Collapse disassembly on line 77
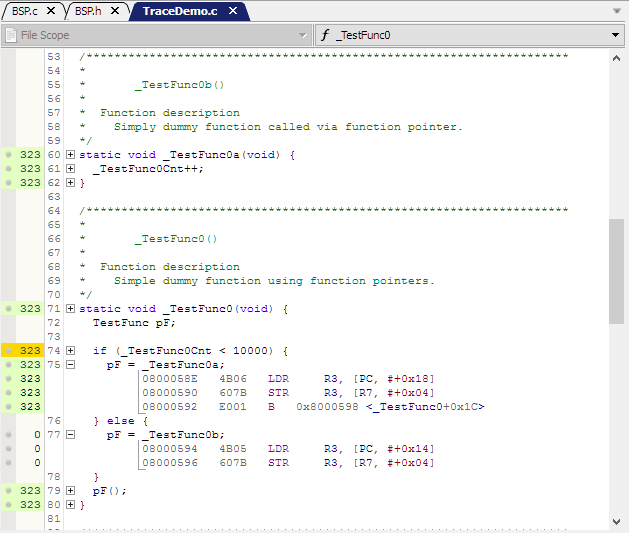This screenshot has width=629, height=533. click(70, 435)
